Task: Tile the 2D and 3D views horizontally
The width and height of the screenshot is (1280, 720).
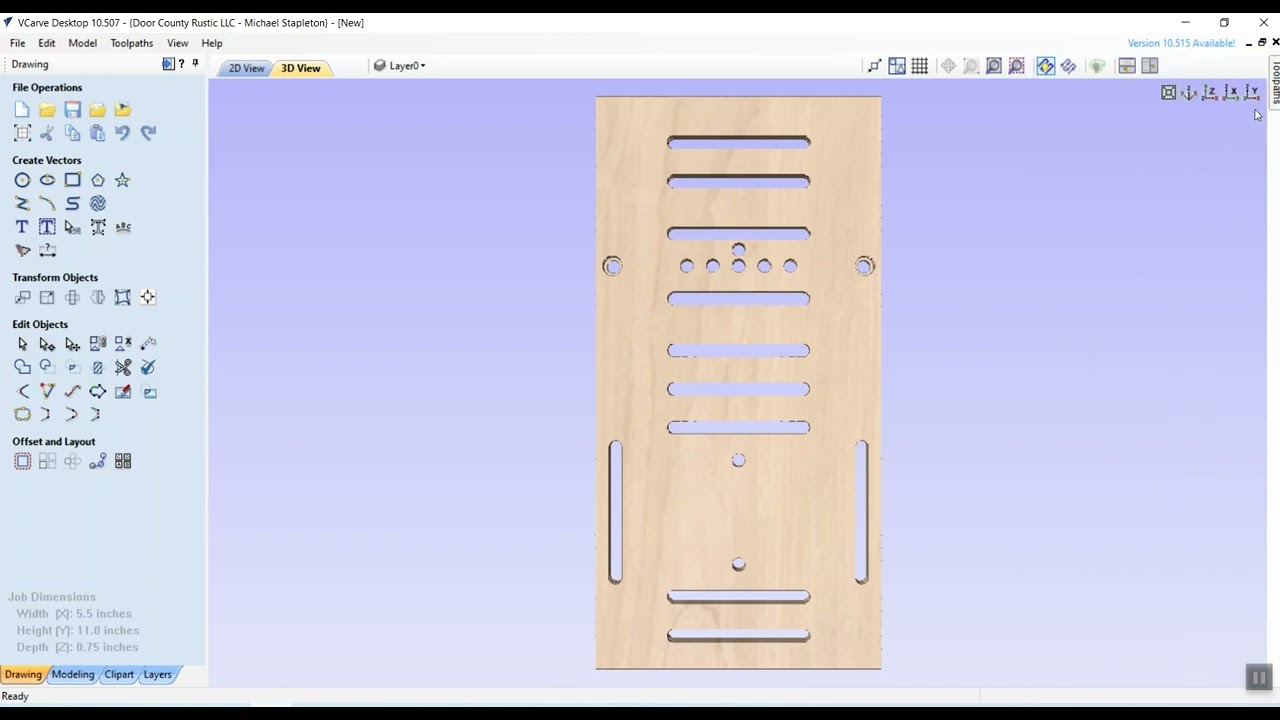Action: [x=1127, y=66]
